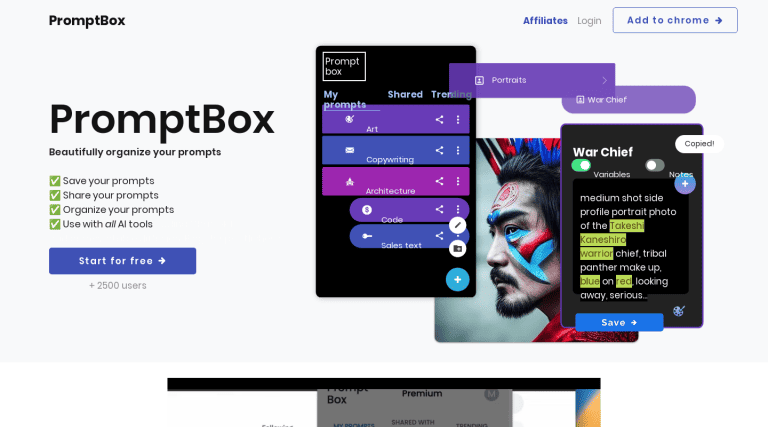This screenshot has height=427, width=768.
Task: Click the highlighted 'red' variable
Action: tap(624, 281)
